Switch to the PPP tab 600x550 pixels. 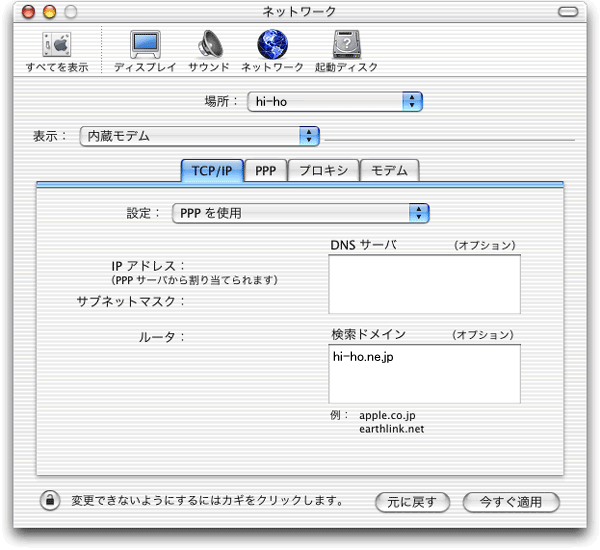click(x=266, y=170)
